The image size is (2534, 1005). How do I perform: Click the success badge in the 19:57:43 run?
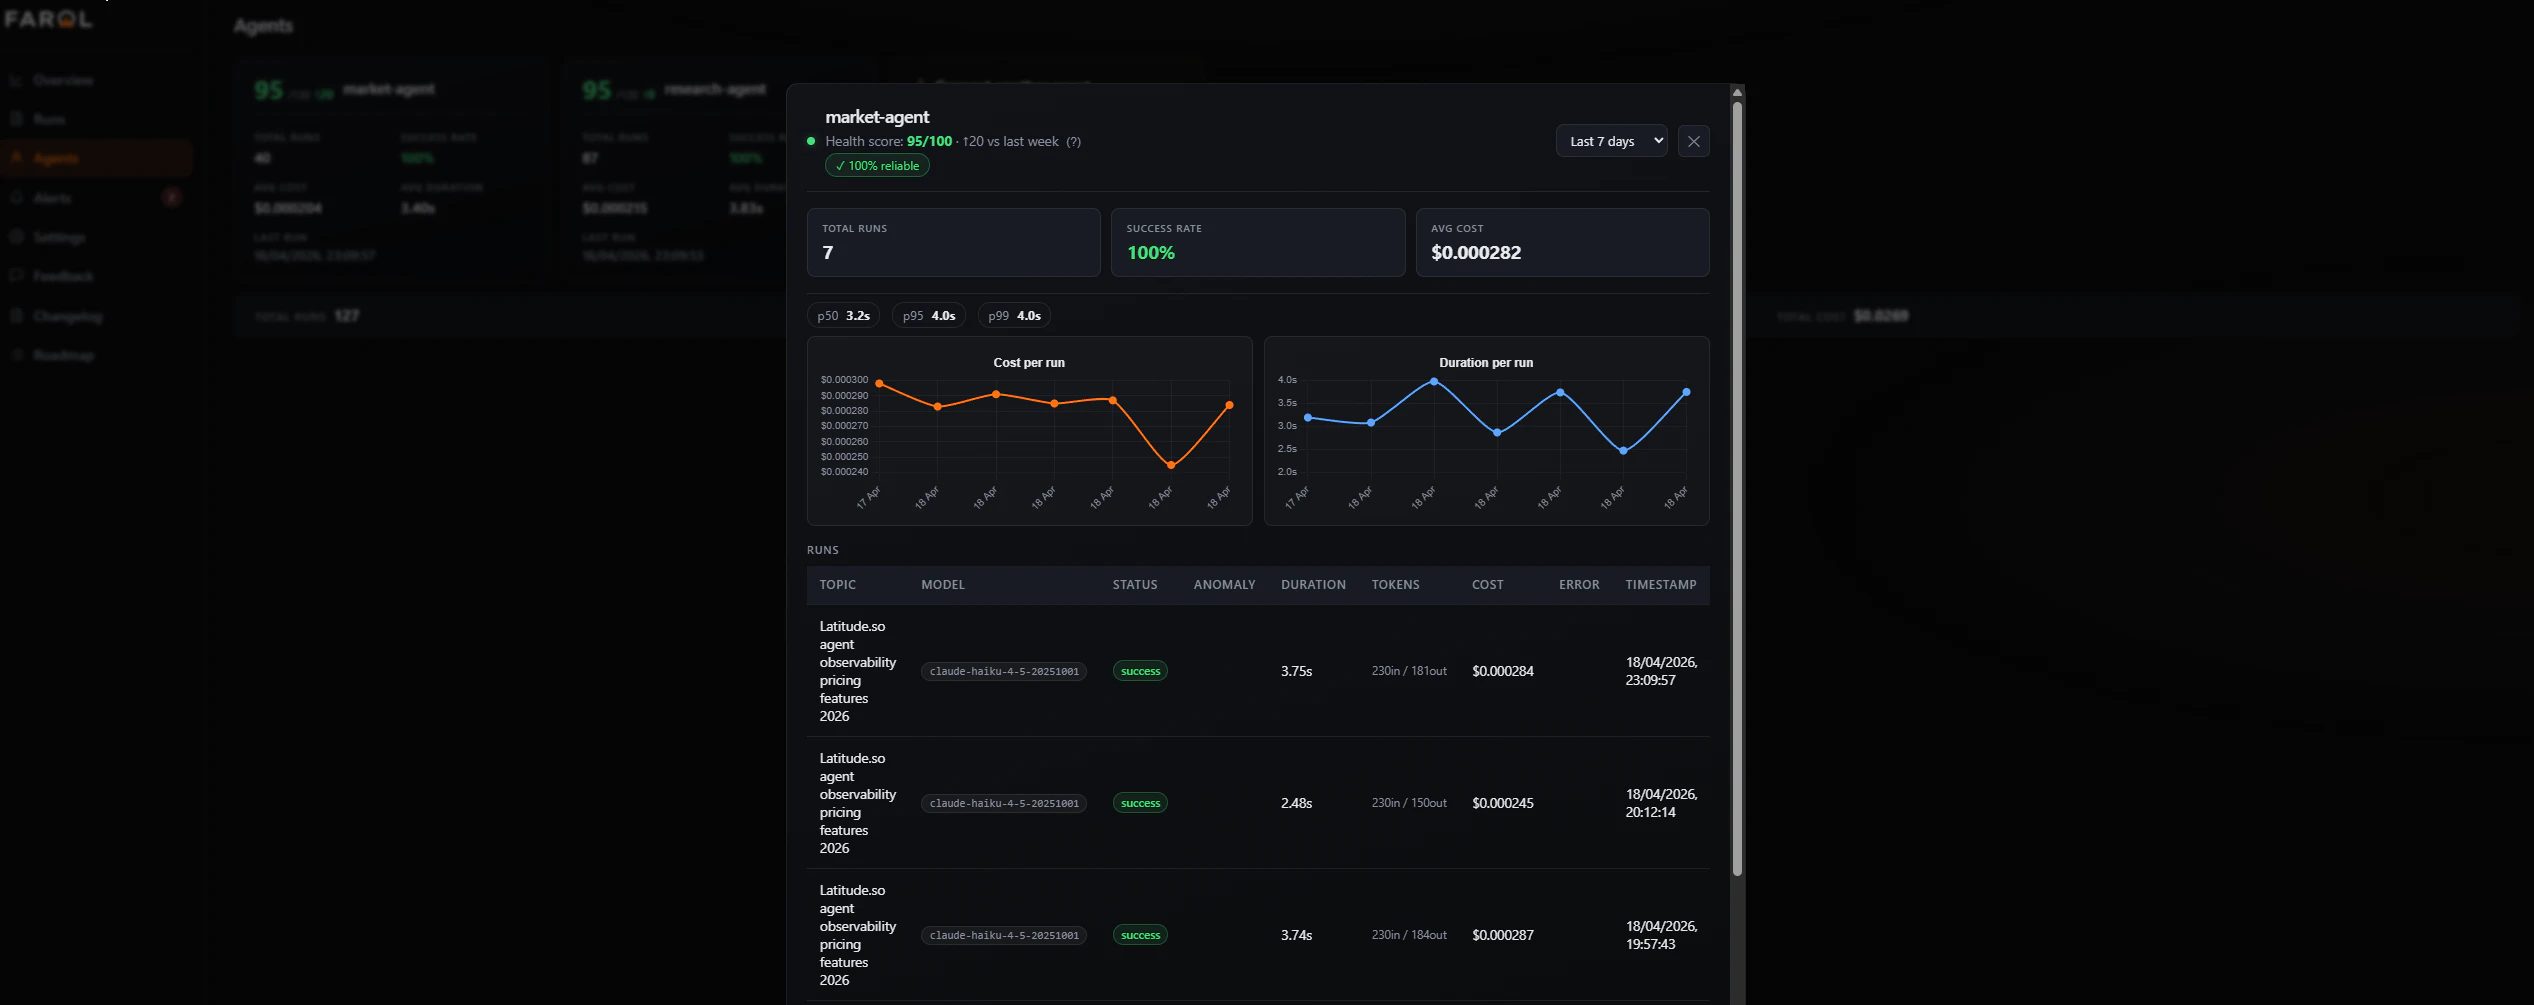[x=1140, y=935]
